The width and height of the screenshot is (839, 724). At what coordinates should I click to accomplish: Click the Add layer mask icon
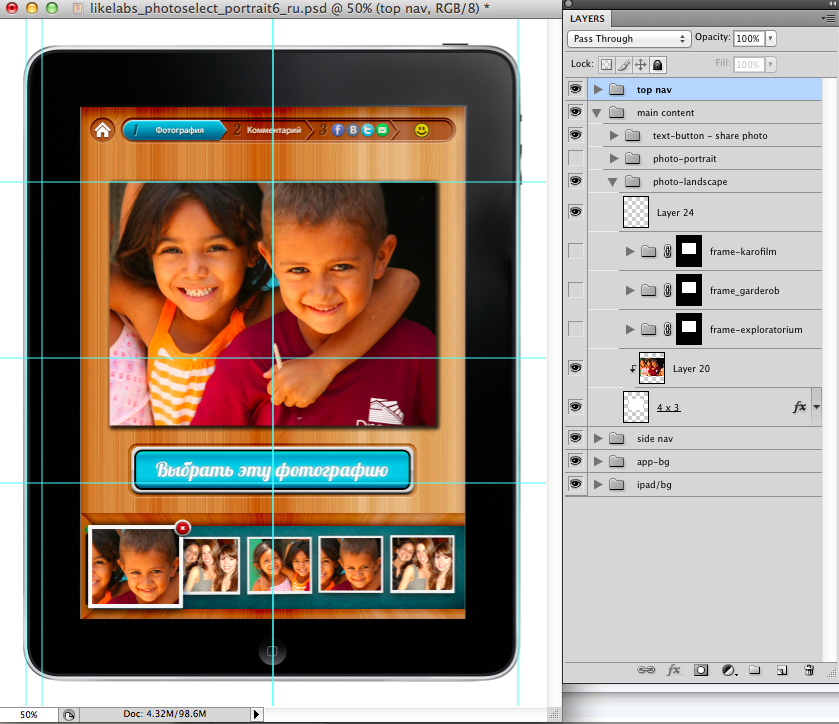click(x=701, y=671)
